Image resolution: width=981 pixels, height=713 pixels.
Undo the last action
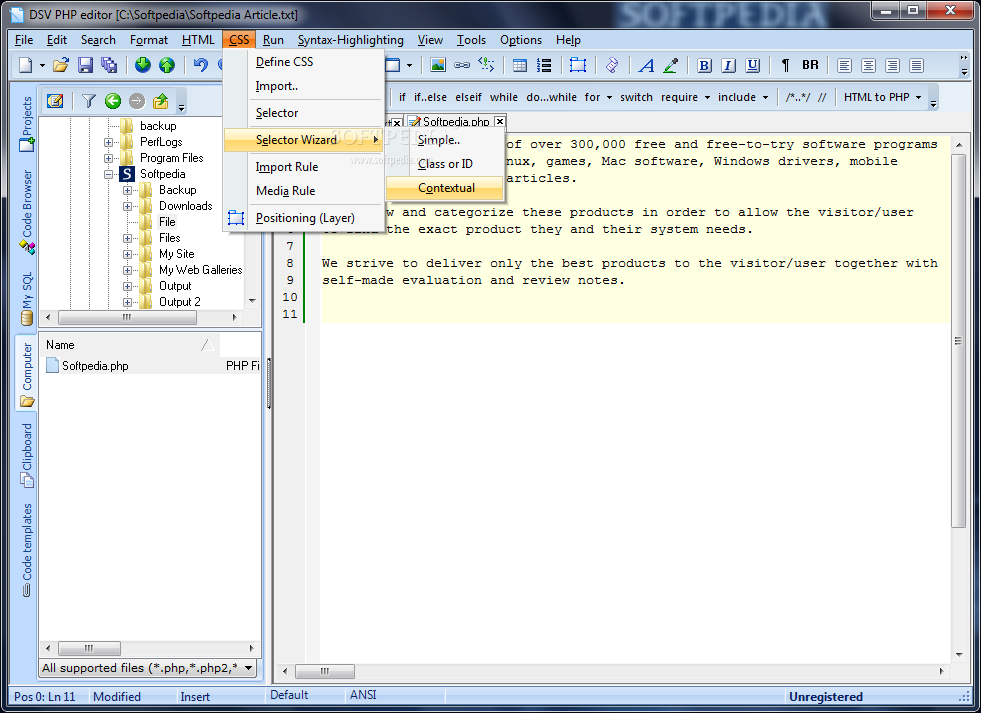pyautogui.click(x=200, y=65)
